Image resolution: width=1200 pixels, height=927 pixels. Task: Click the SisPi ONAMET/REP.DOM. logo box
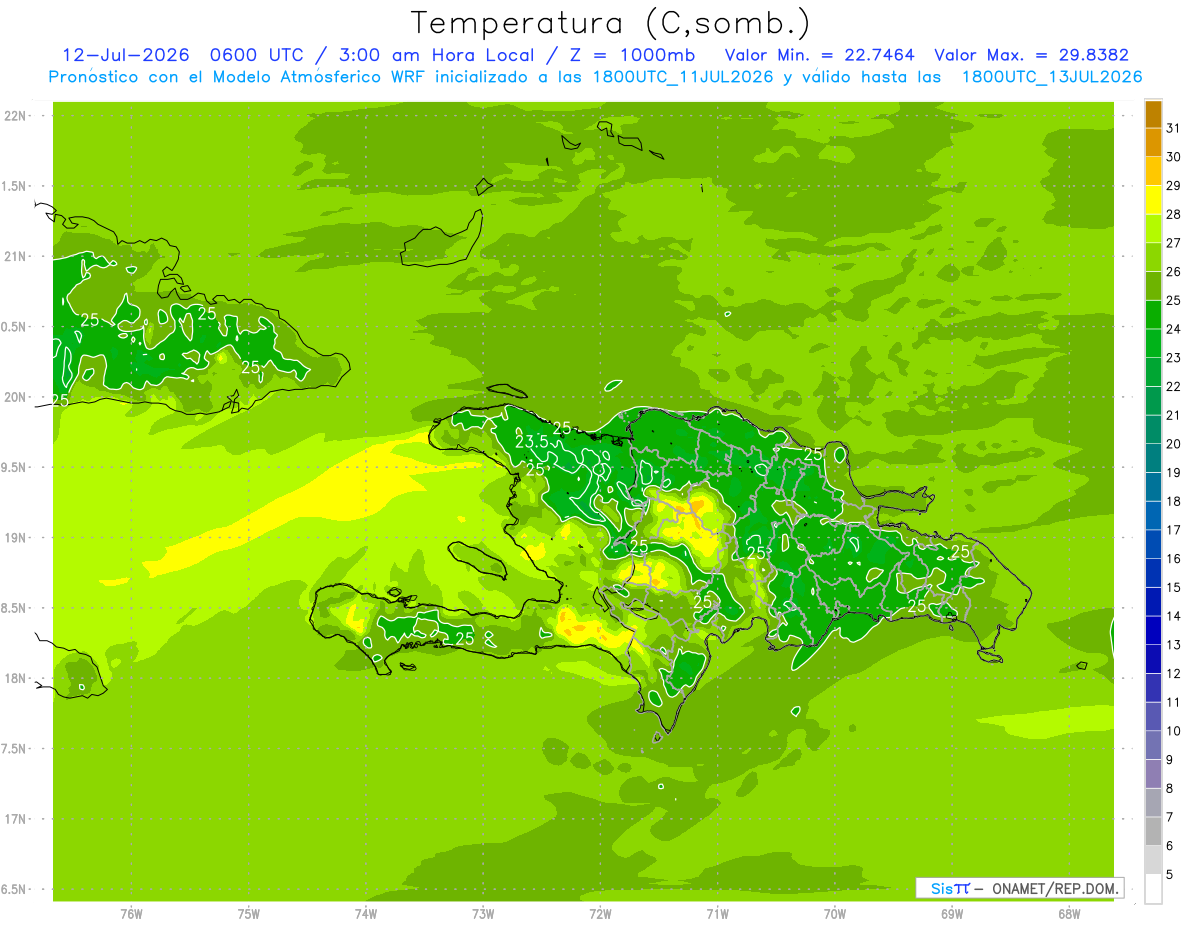[x=1019, y=888]
